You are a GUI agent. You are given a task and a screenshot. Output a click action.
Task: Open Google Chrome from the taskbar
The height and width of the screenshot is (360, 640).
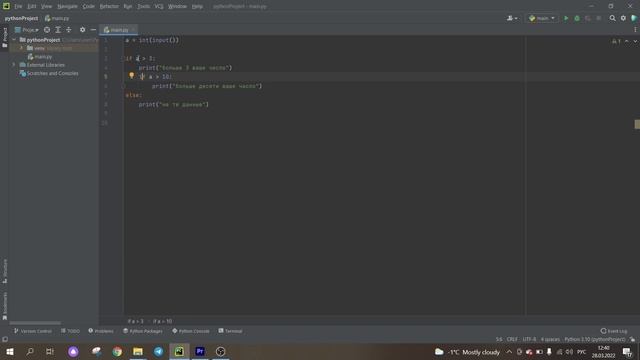[117, 351]
